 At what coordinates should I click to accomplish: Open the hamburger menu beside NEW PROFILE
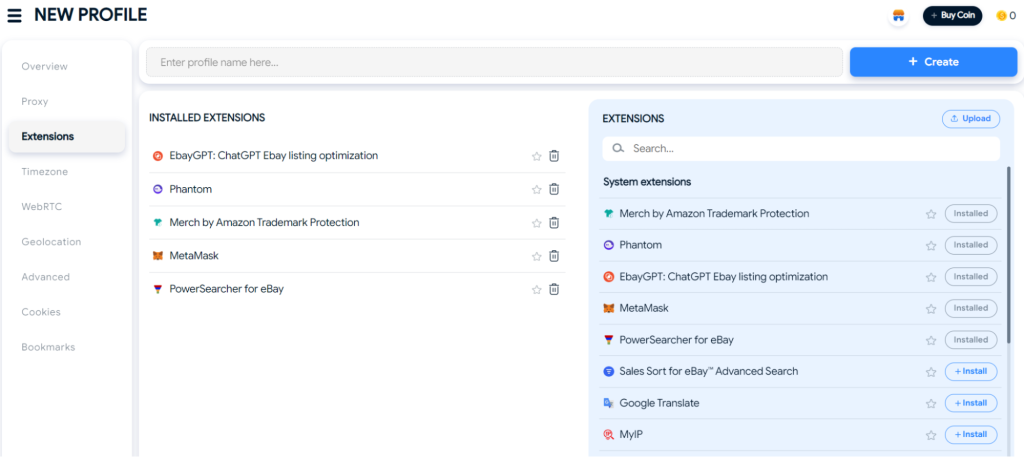(x=14, y=15)
